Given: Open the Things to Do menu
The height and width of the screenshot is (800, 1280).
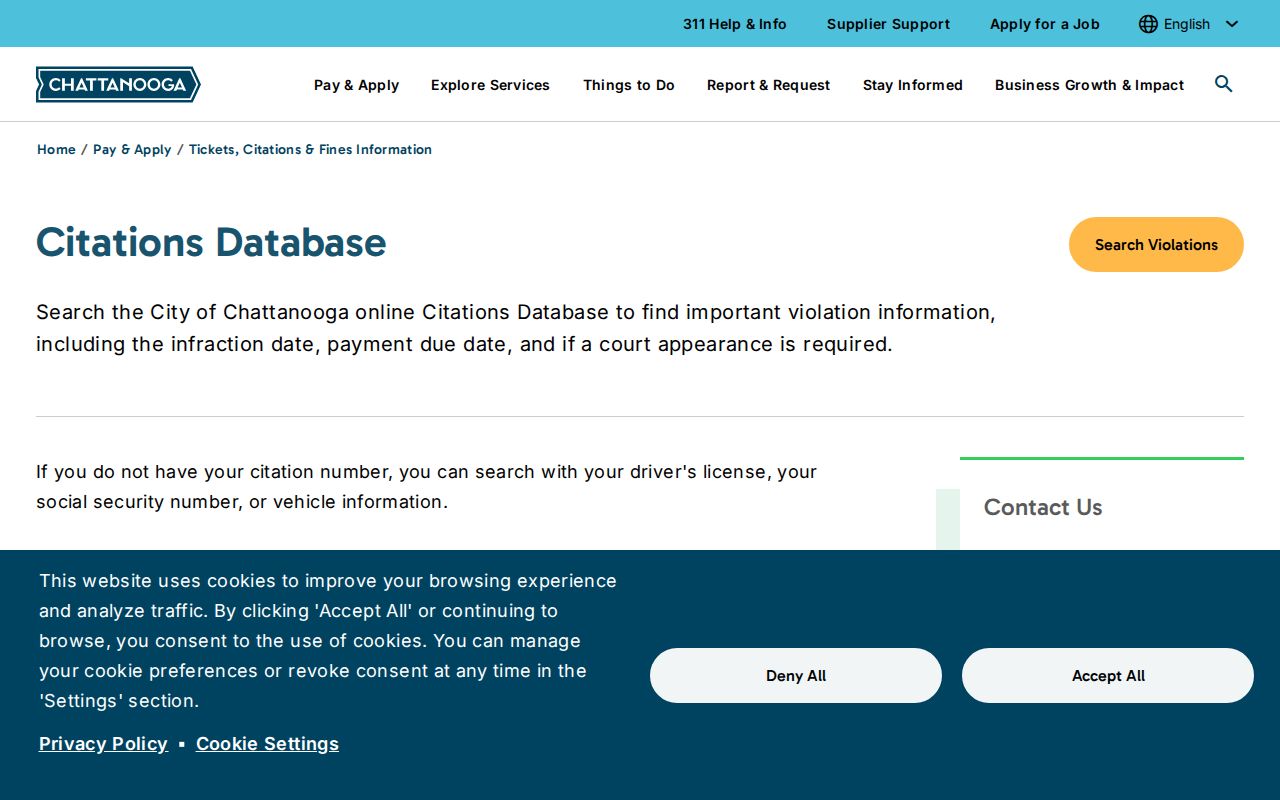Looking at the screenshot, I should [629, 85].
